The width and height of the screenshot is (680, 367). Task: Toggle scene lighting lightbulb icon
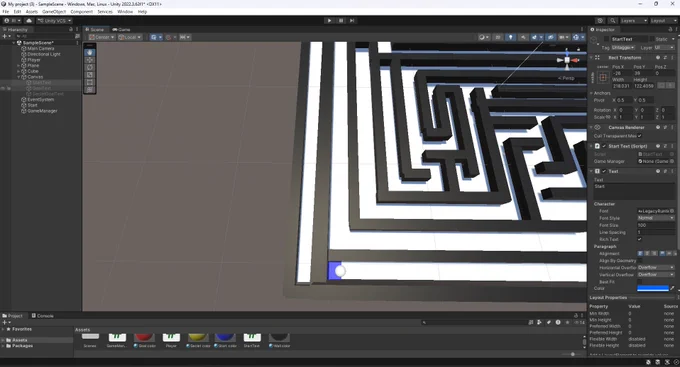tap(510, 37)
